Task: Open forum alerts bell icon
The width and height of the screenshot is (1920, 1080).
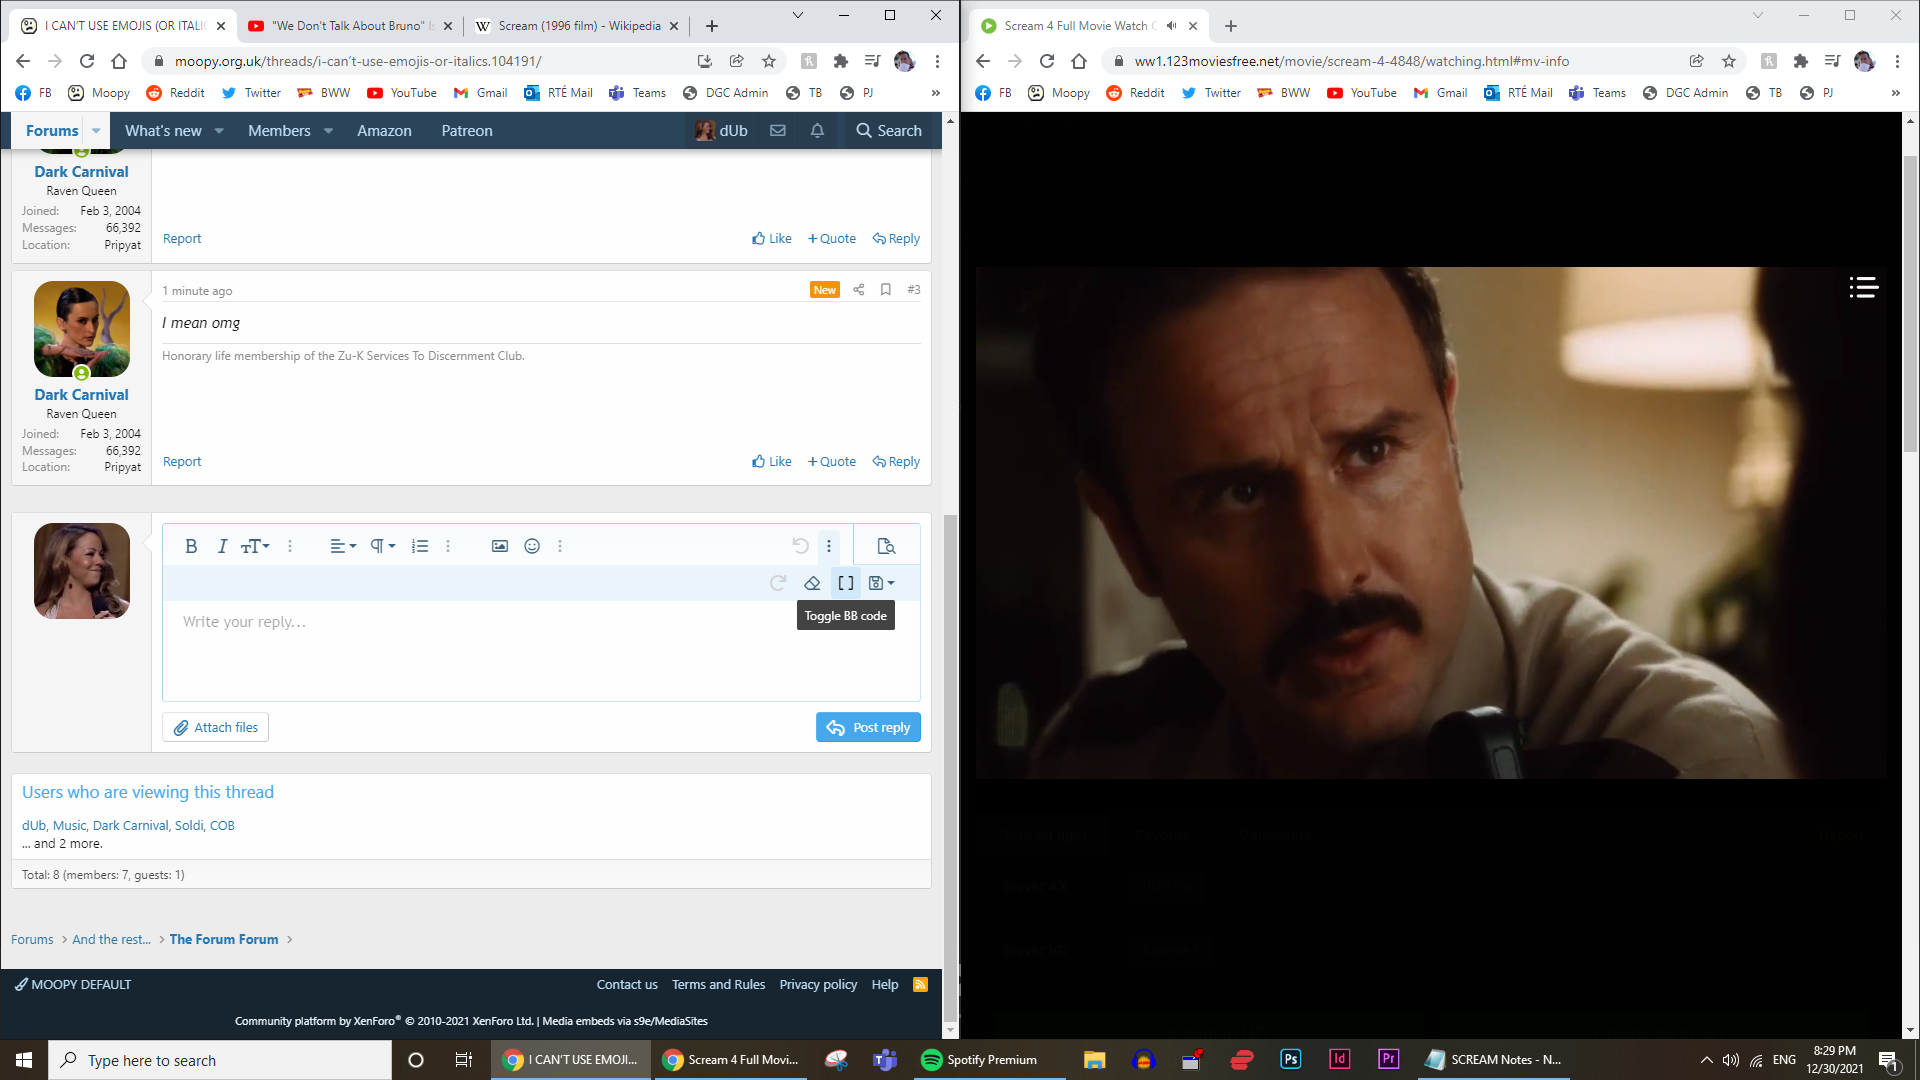Action: click(817, 131)
